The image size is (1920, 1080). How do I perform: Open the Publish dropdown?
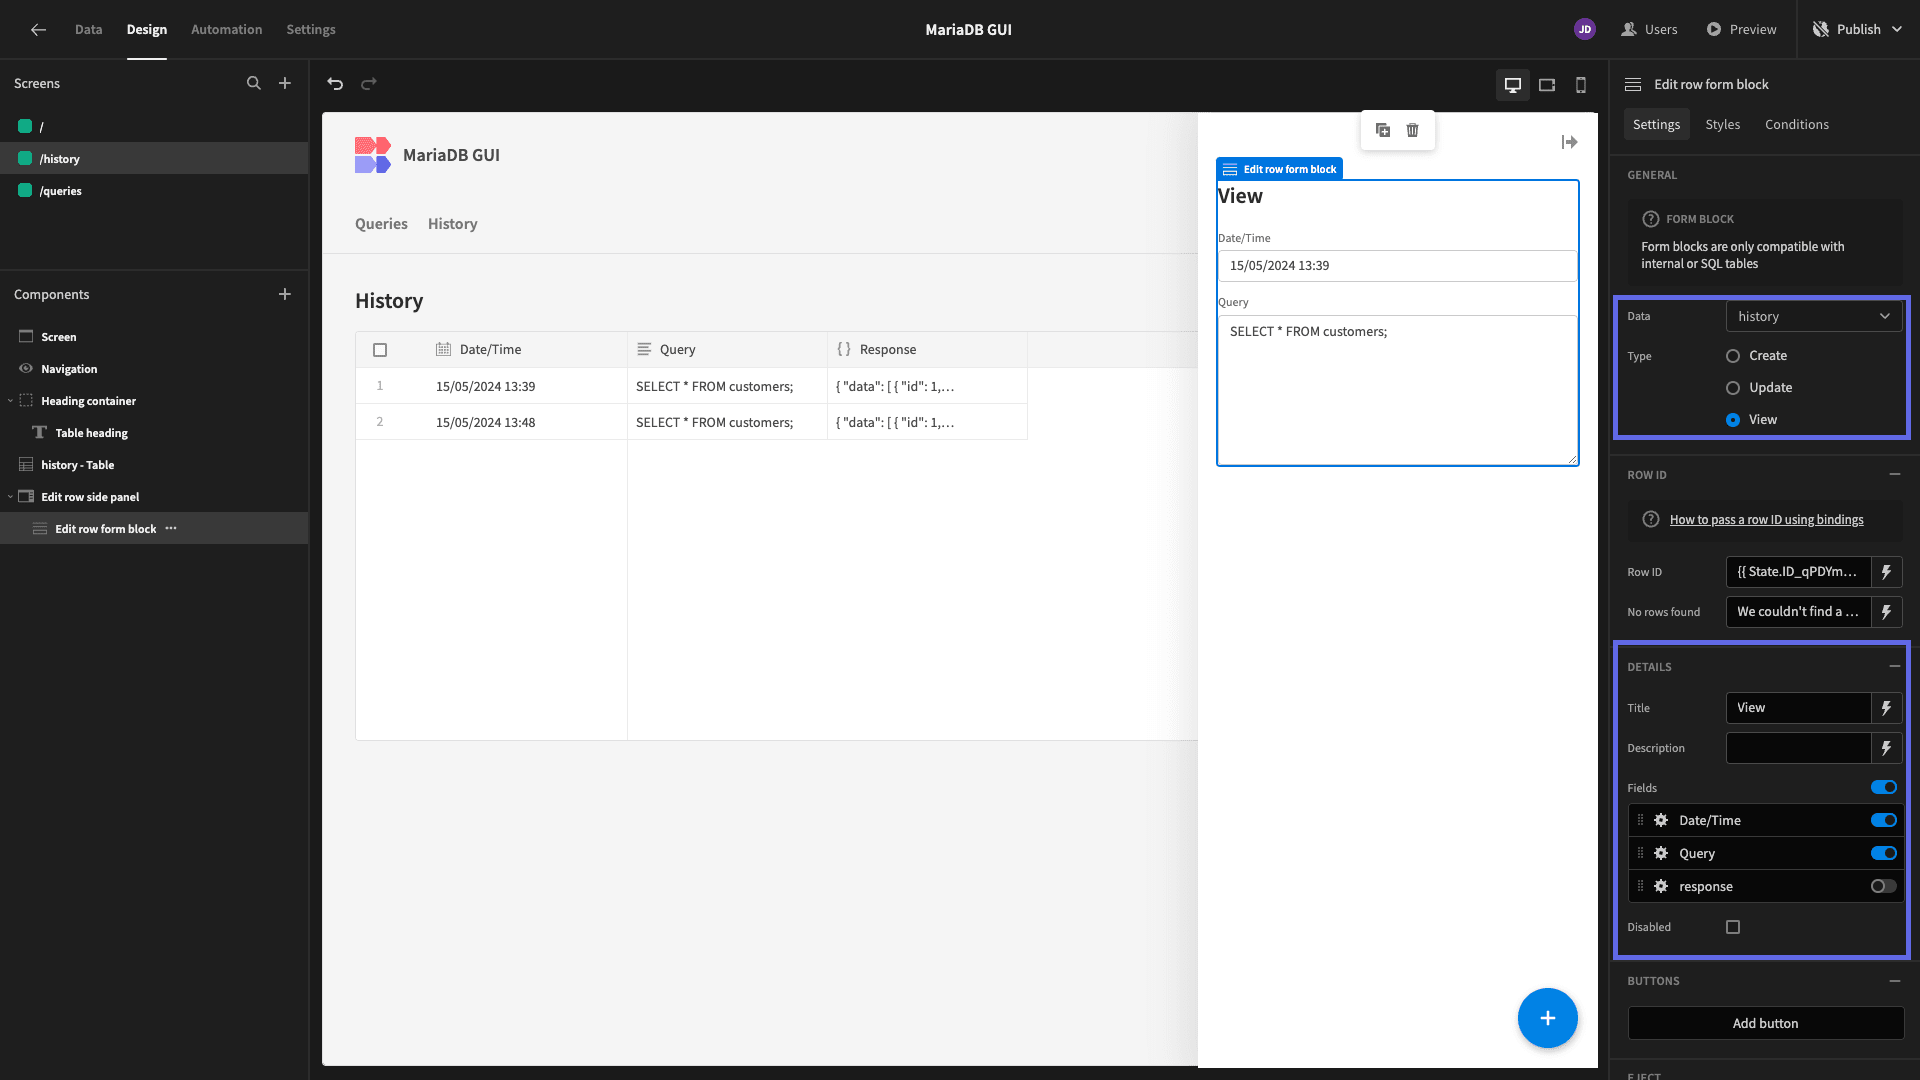pyautogui.click(x=1858, y=29)
